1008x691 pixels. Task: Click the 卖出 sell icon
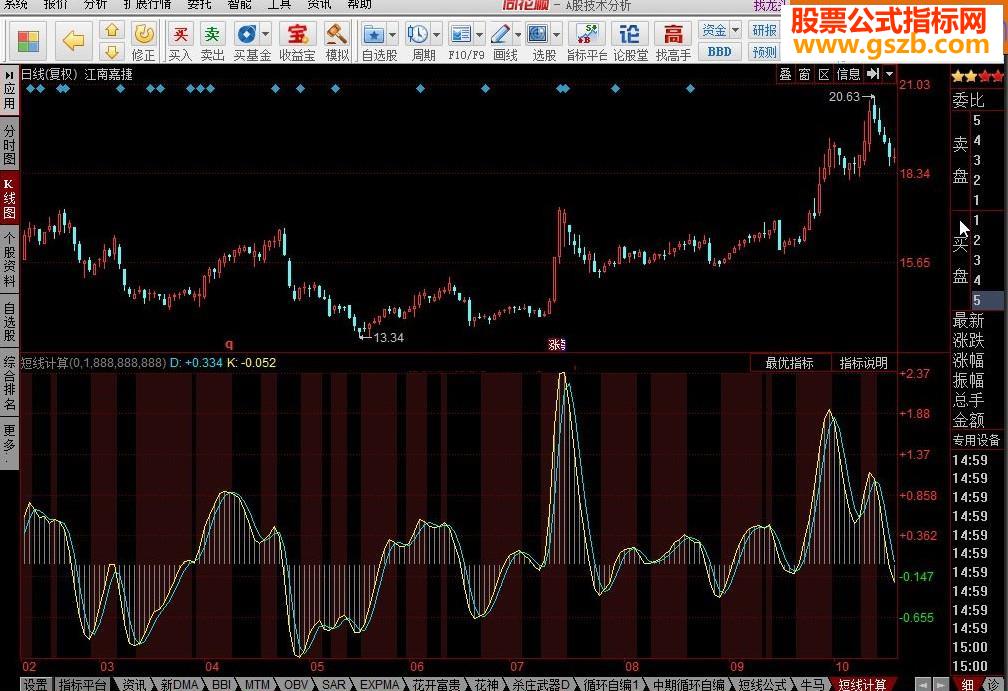coord(212,41)
